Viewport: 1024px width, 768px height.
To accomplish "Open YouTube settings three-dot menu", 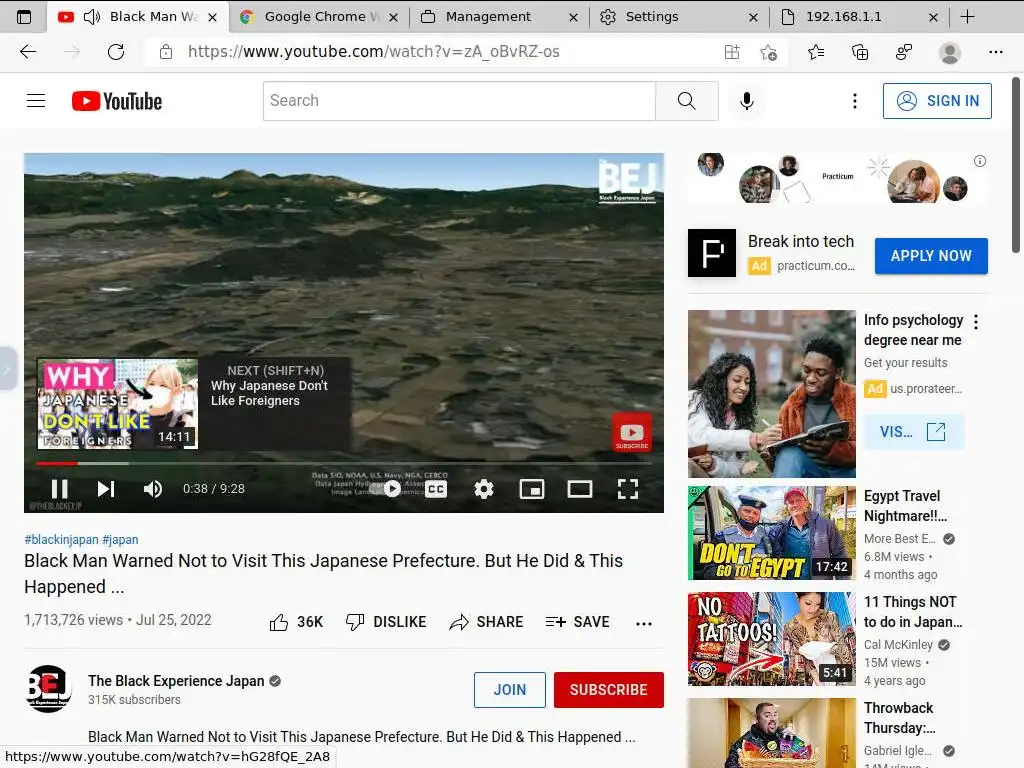I will click(854, 101).
